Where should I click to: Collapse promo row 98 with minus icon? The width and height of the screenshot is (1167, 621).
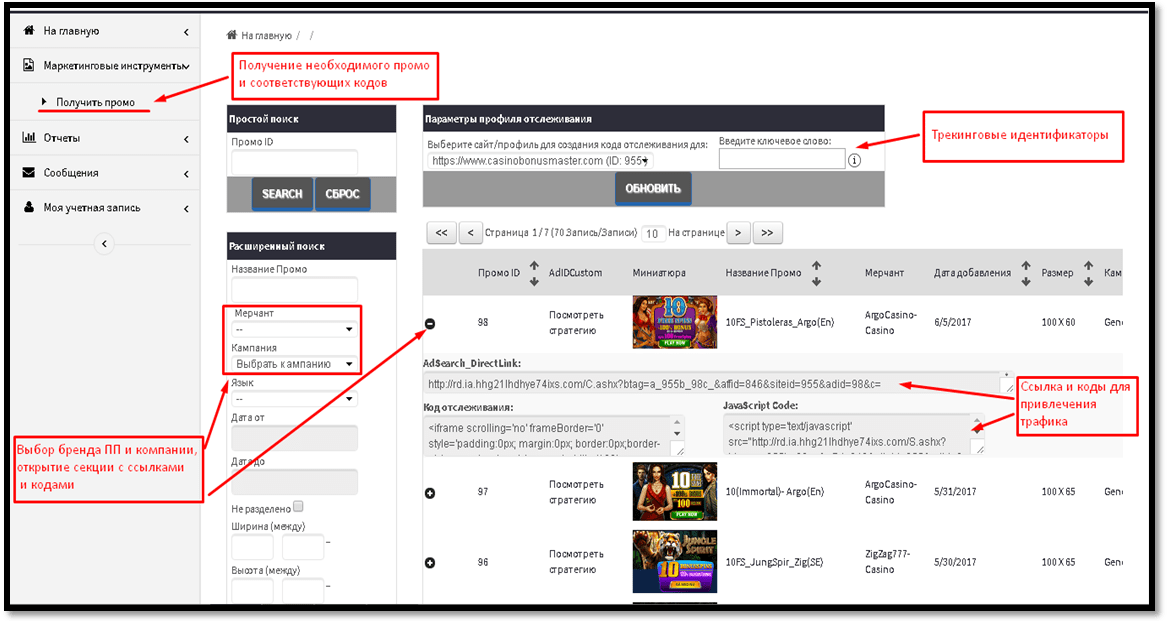[430, 323]
